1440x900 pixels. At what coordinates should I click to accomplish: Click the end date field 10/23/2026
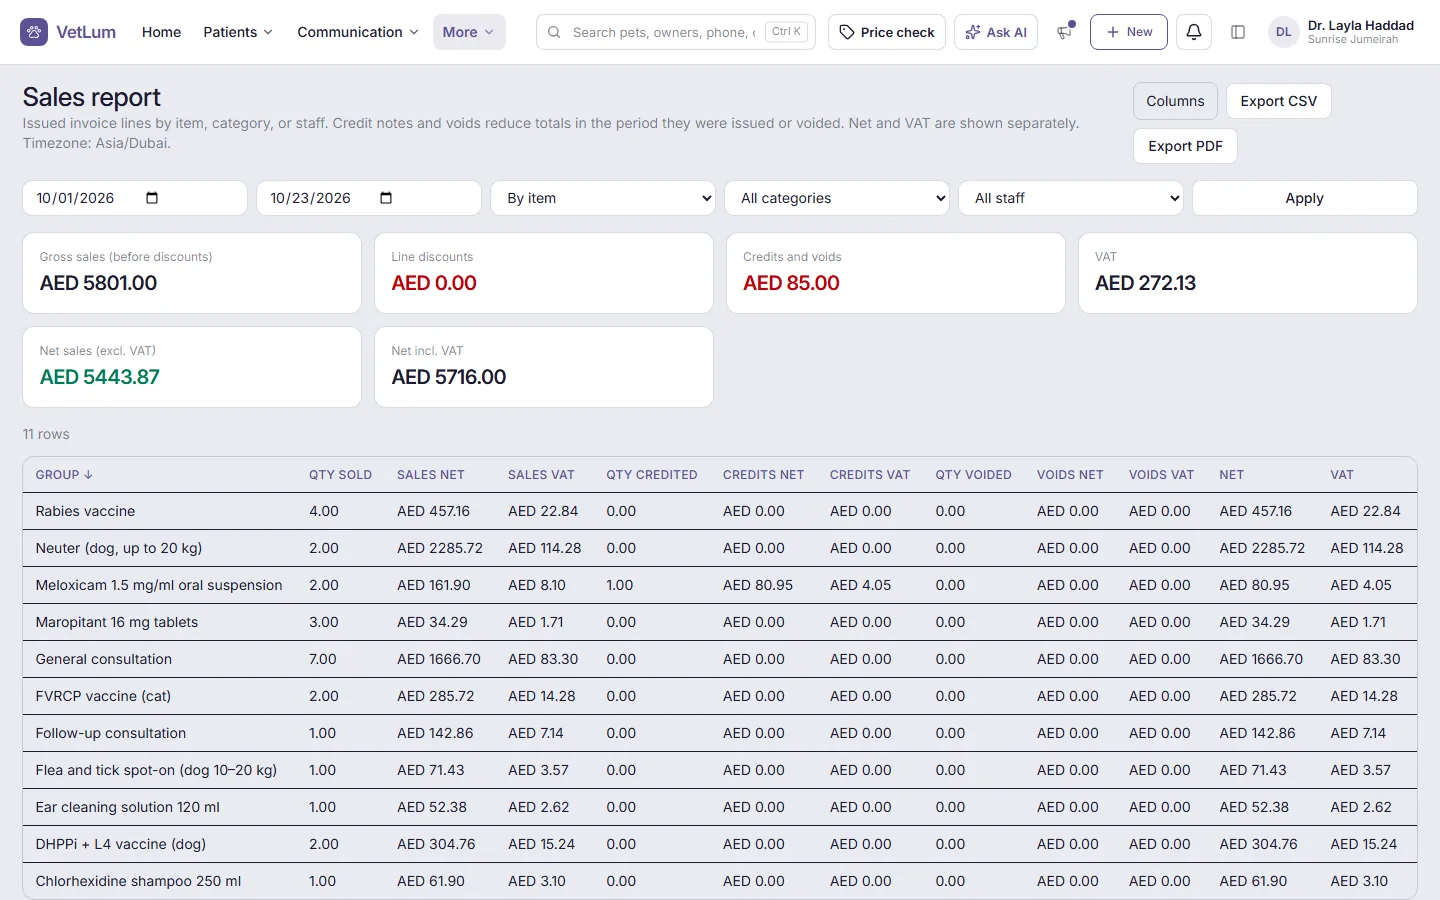pyautogui.click(x=369, y=198)
